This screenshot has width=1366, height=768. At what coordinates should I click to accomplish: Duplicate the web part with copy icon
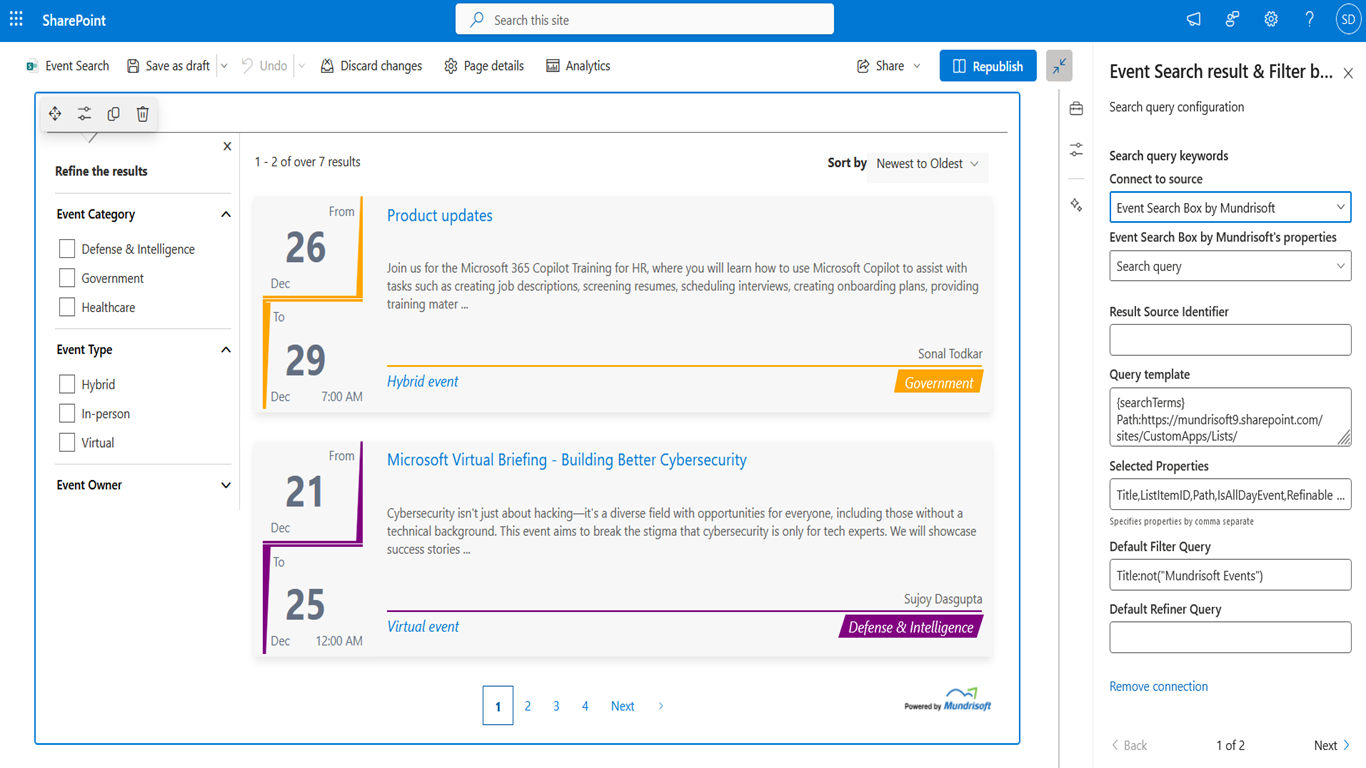[113, 114]
